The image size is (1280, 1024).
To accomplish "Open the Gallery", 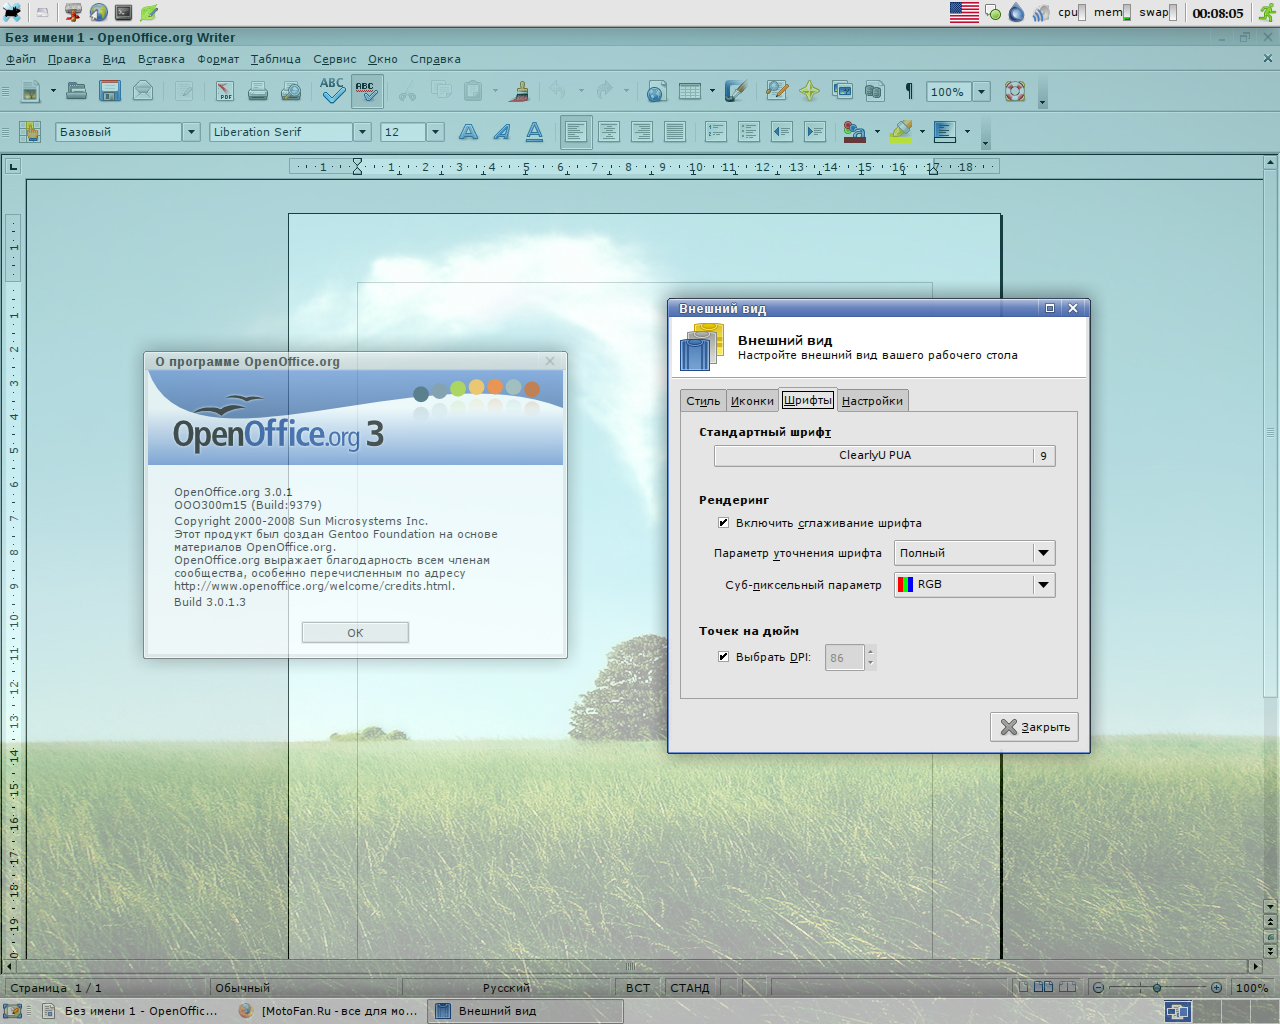I will pyautogui.click(x=842, y=92).
